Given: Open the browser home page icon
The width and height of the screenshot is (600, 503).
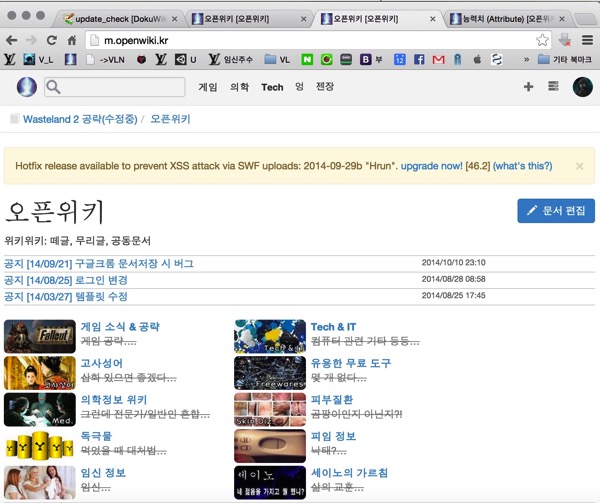Looking at the screenshot, I should pyautogui.click(x=72, y=40).
